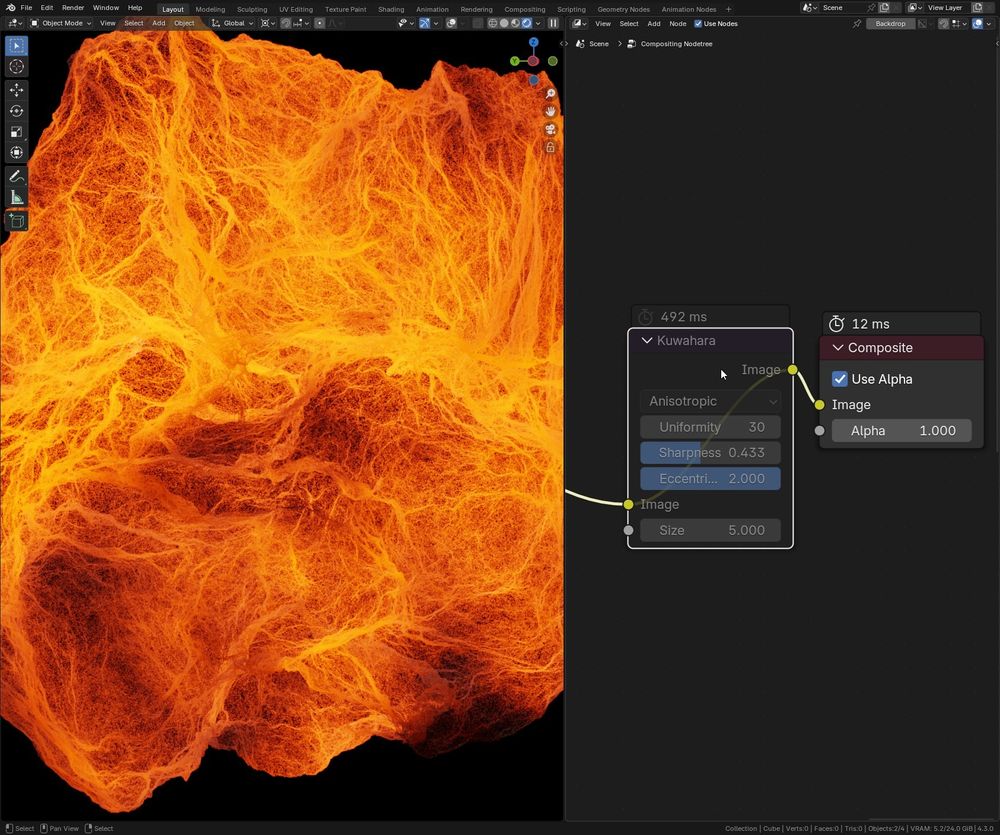
Task: Open the Object Mode dropdown
Action: click(x=60, y=23)
